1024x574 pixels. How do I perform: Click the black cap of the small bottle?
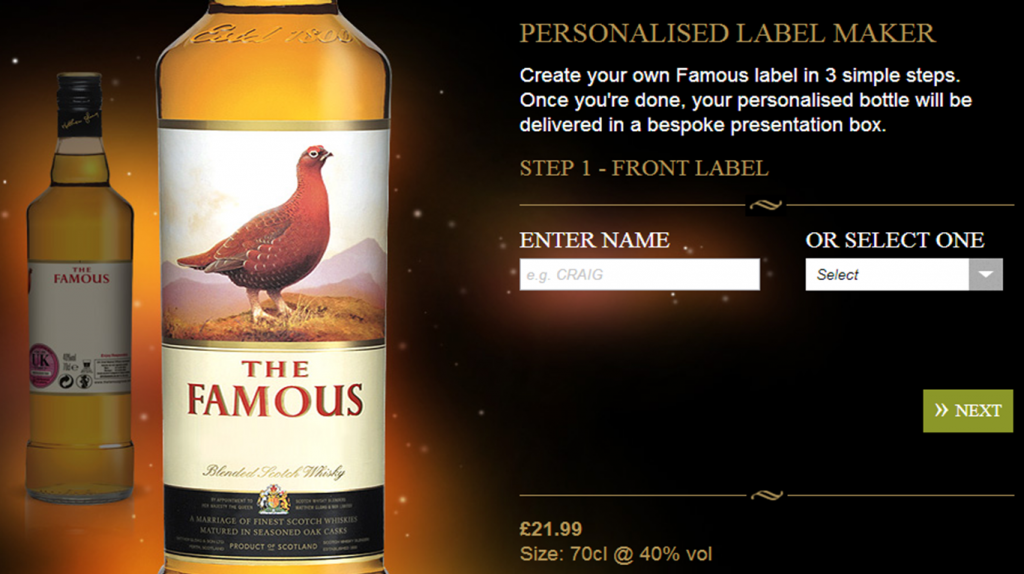pyautogui.click(x=80, y=104)
